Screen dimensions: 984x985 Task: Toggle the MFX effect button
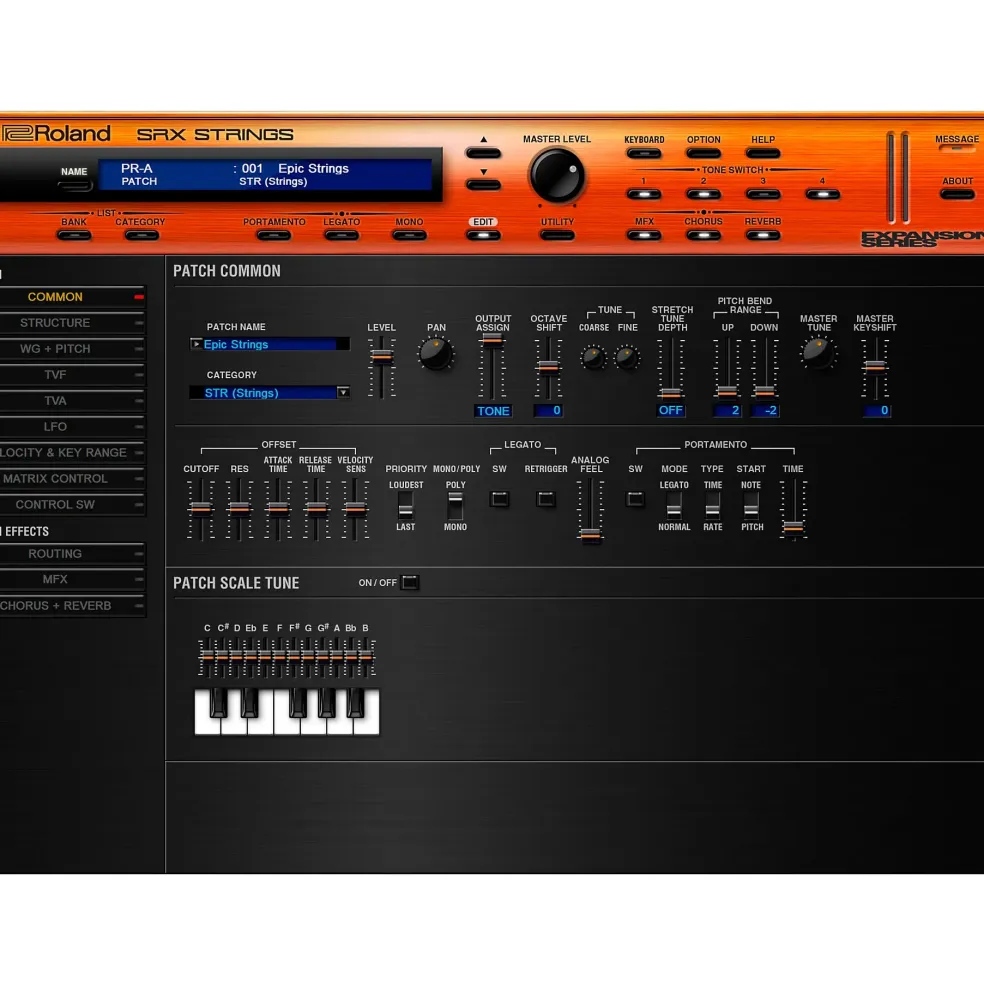coord(644,236)
